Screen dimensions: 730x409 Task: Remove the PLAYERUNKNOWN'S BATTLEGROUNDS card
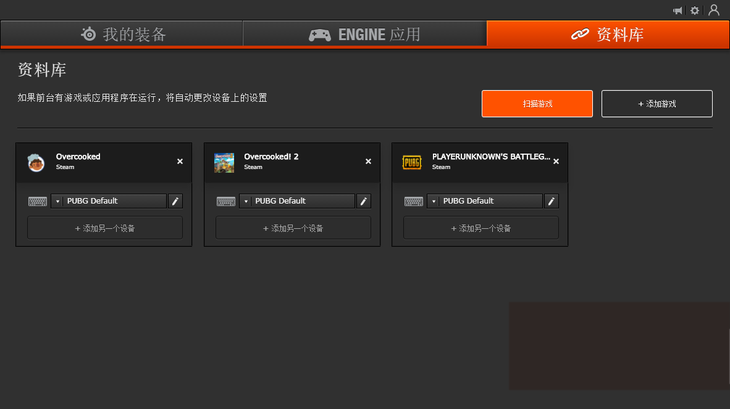[x=556, y=161]
